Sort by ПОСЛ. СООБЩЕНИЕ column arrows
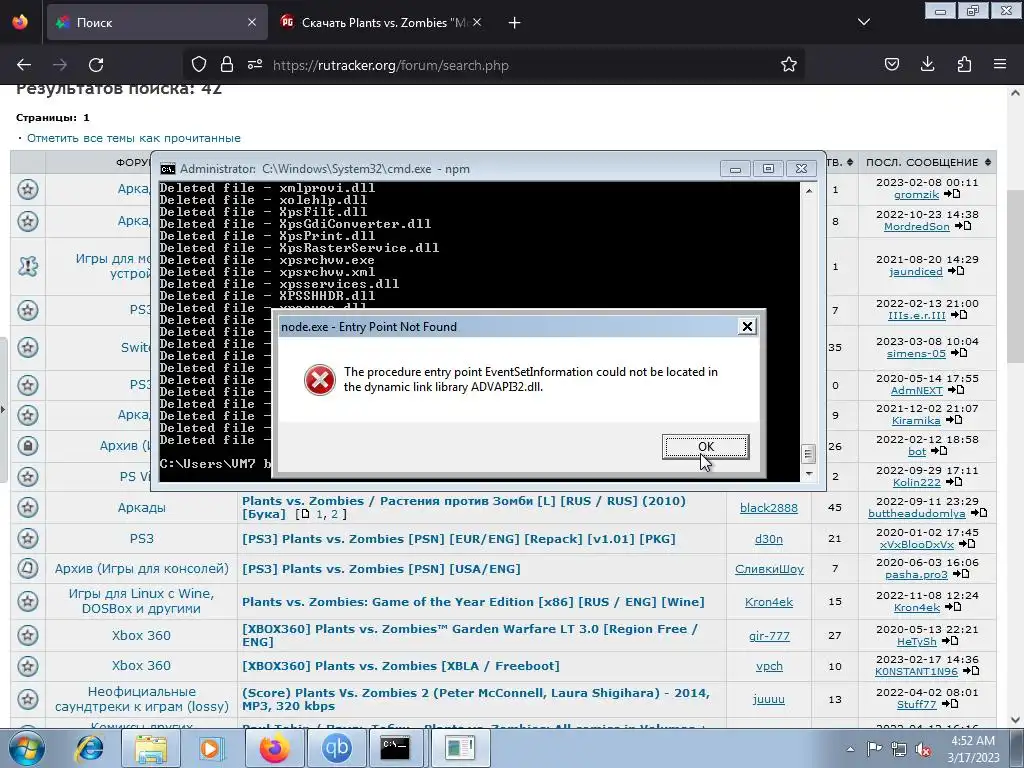 pyautogui.click(x=988, y=162)
